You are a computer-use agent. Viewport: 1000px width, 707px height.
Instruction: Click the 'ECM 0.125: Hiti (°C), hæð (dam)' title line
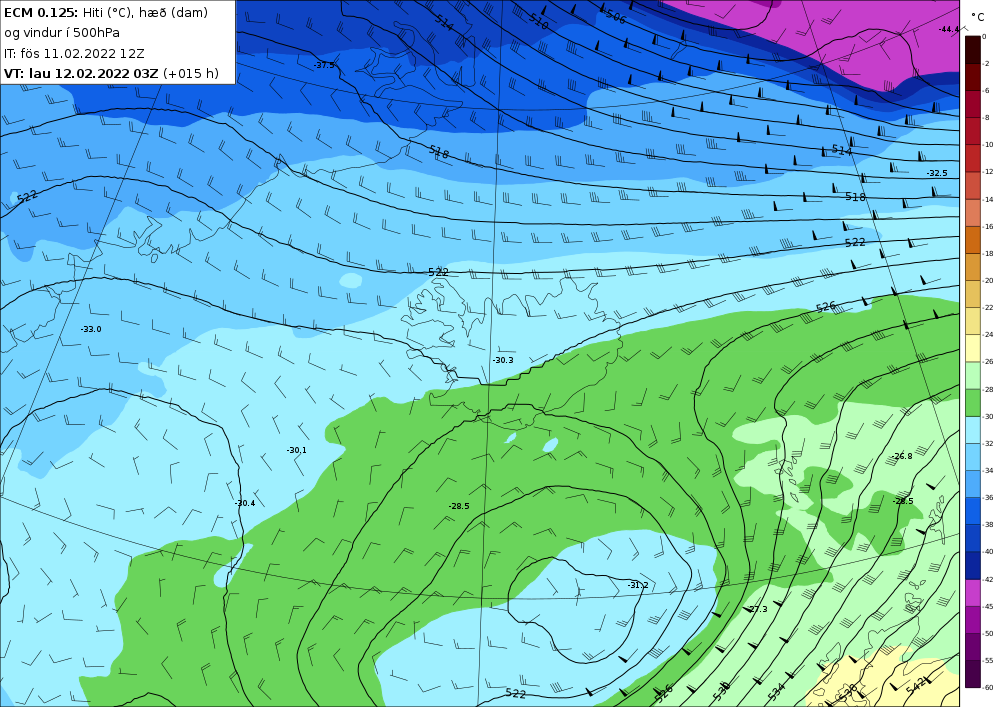[x=106, y=13]
